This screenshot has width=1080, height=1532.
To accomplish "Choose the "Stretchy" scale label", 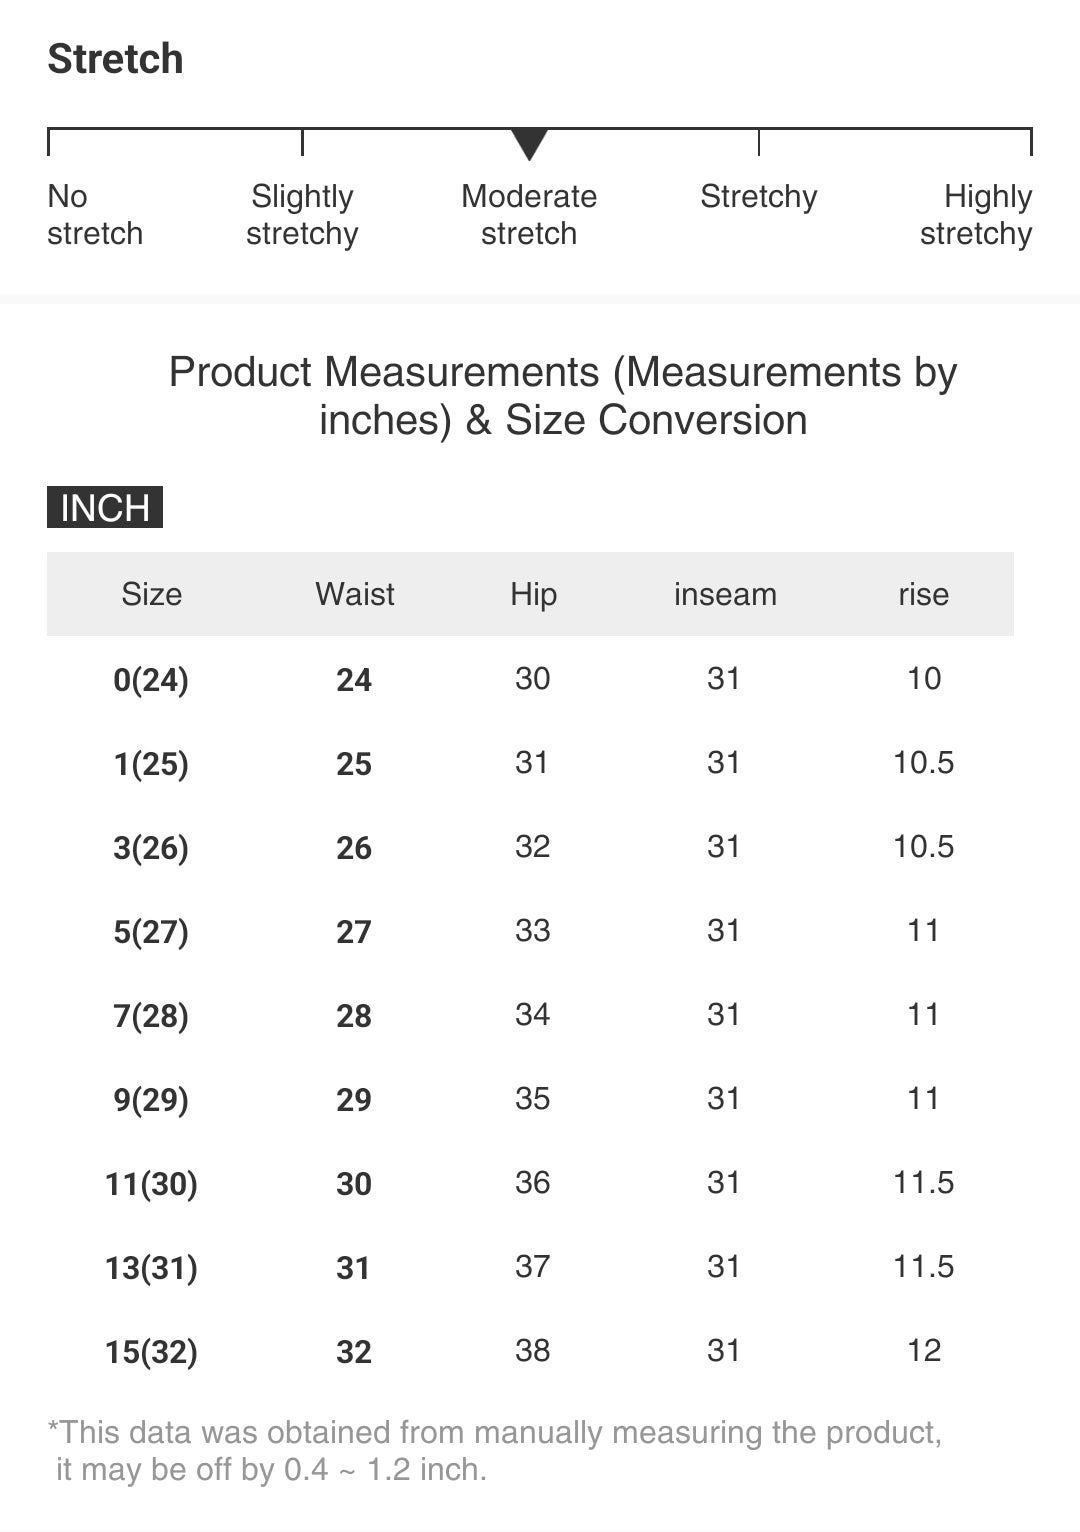I will (x=758, y=197).
